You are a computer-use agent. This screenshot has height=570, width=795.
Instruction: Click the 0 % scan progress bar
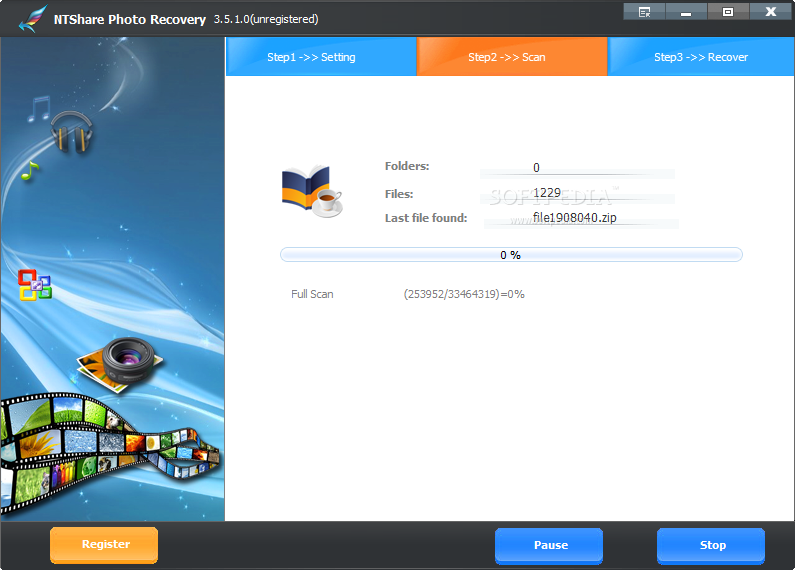tap(511, 255)
